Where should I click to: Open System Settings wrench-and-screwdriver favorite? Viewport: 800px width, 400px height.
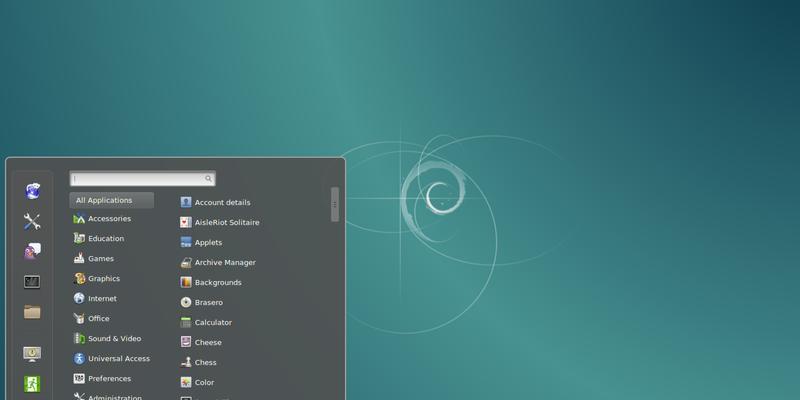tap(32, 221)
